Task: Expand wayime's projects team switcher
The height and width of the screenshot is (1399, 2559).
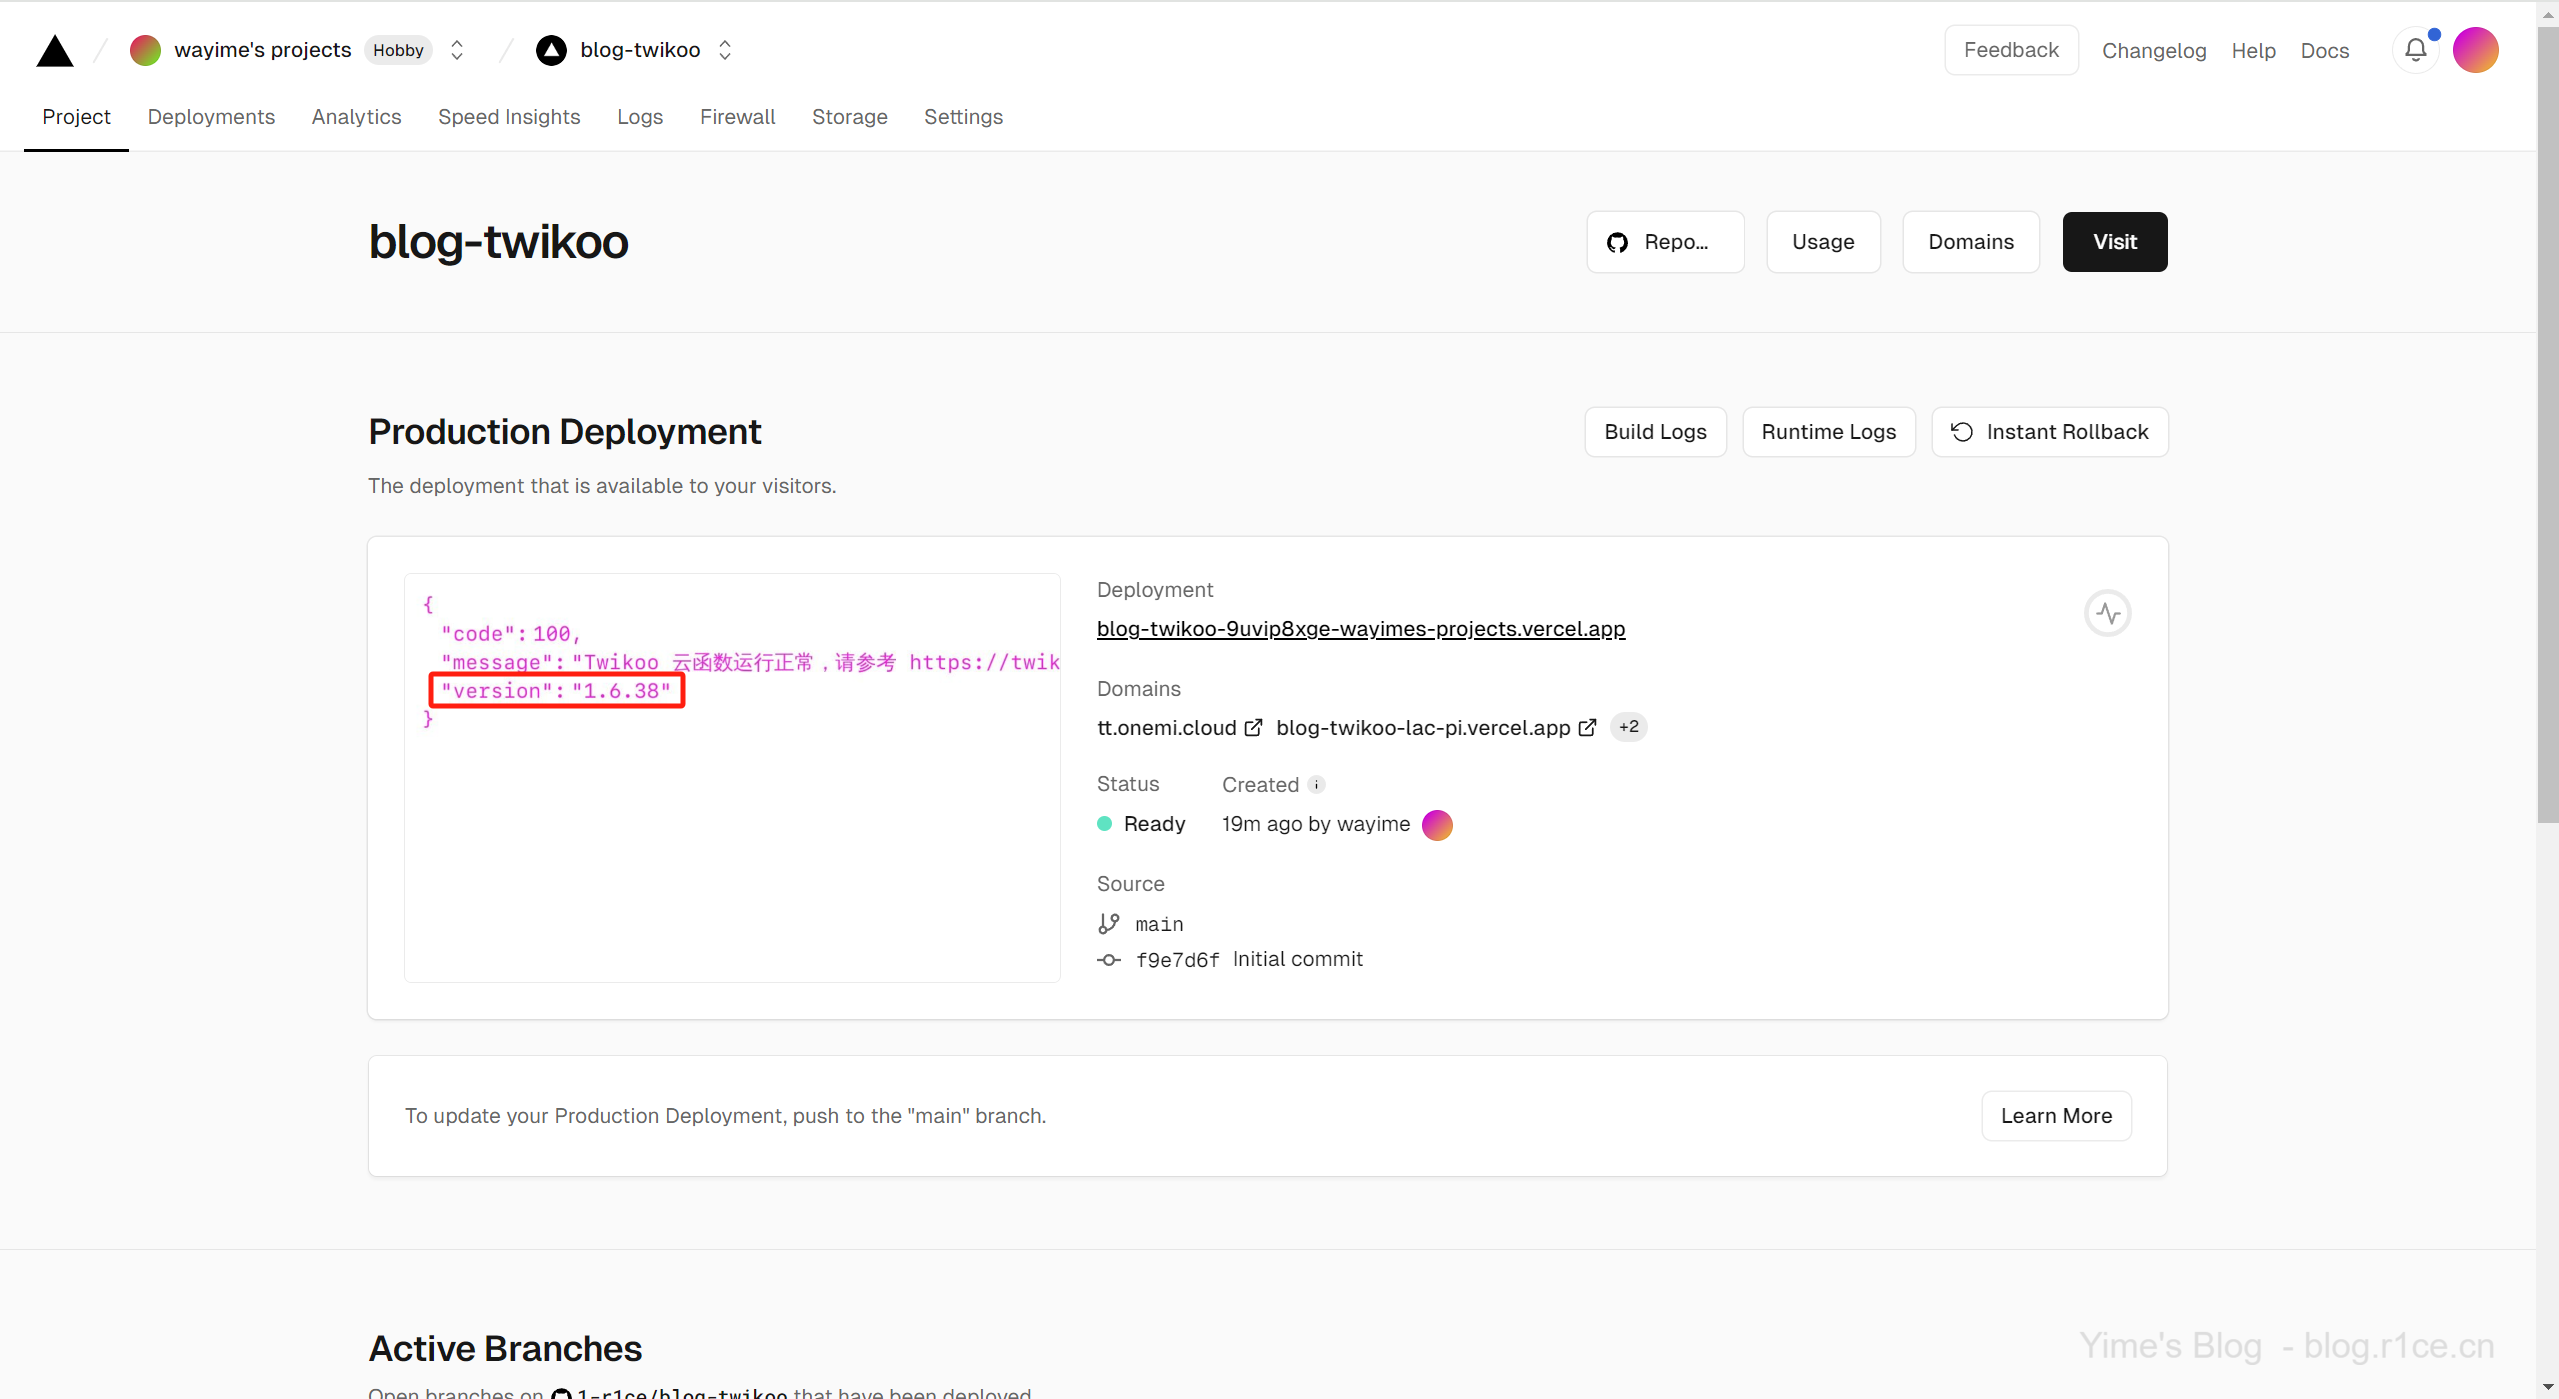Action: [457, 50]
